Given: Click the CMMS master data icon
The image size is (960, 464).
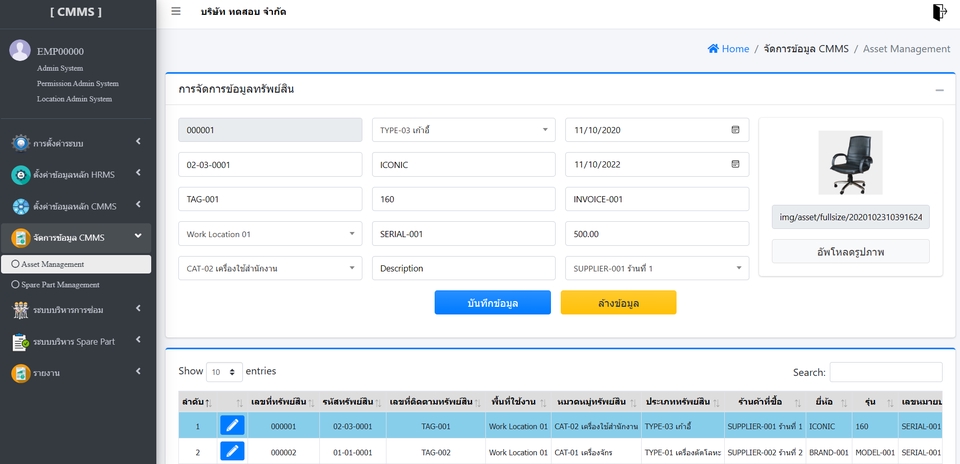Looking at the screenshot, I should coord(21,206).
